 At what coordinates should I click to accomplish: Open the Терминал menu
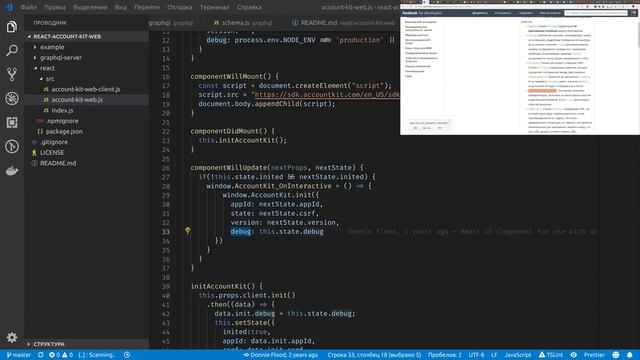pos(215,7)
